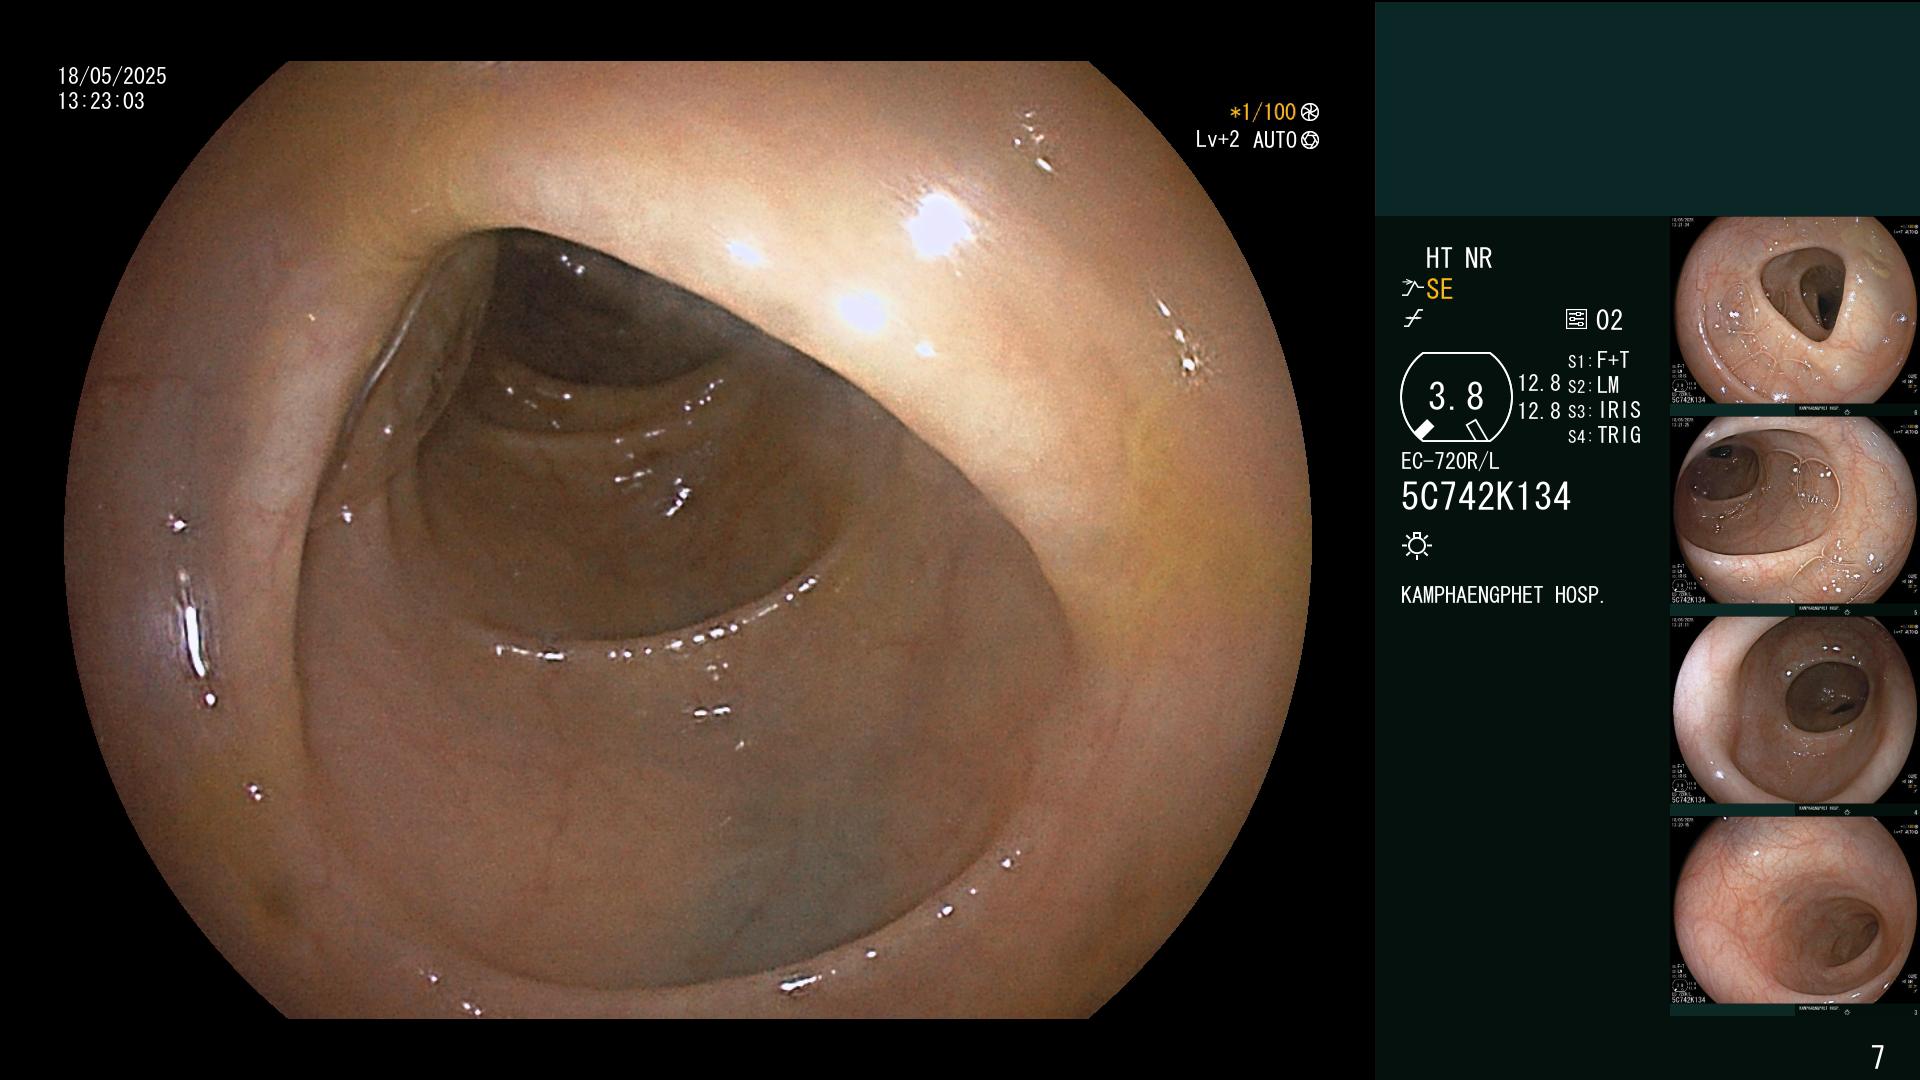Click the S1: F+T switch assignment

pos(1598,360)
